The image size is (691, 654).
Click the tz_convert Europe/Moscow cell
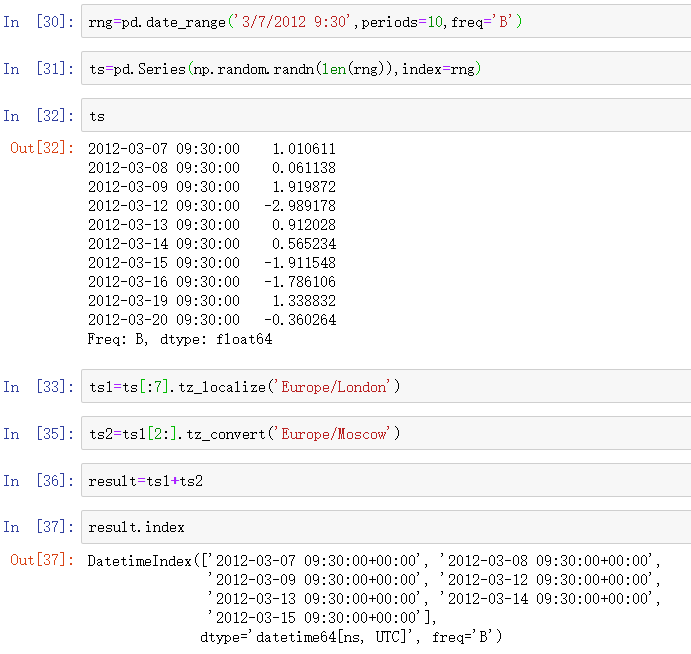(386, 434)
